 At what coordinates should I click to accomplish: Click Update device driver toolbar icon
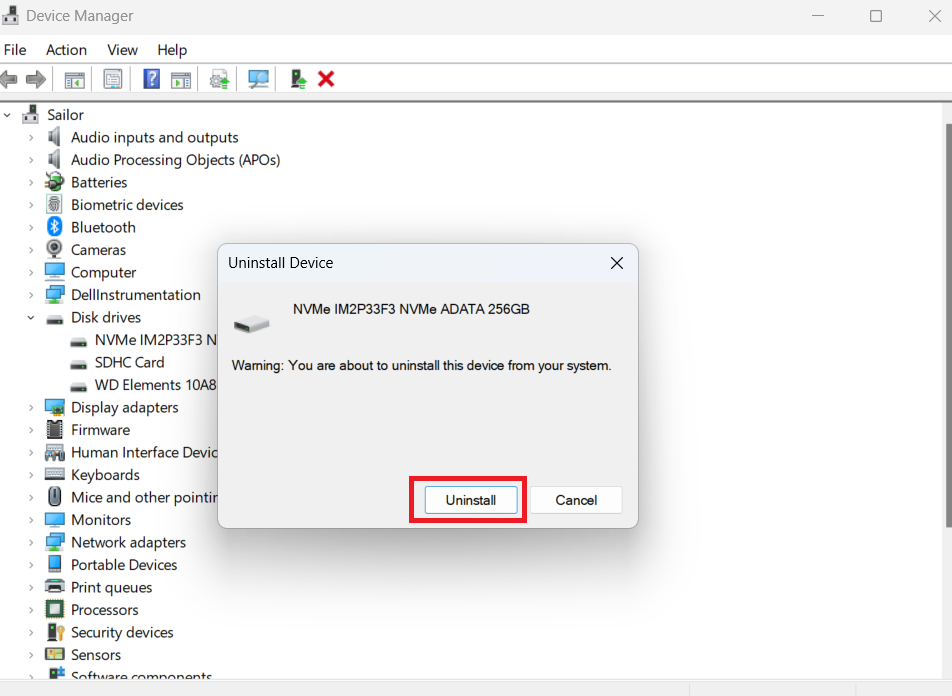pyautogui.click(x=219, y=80)
